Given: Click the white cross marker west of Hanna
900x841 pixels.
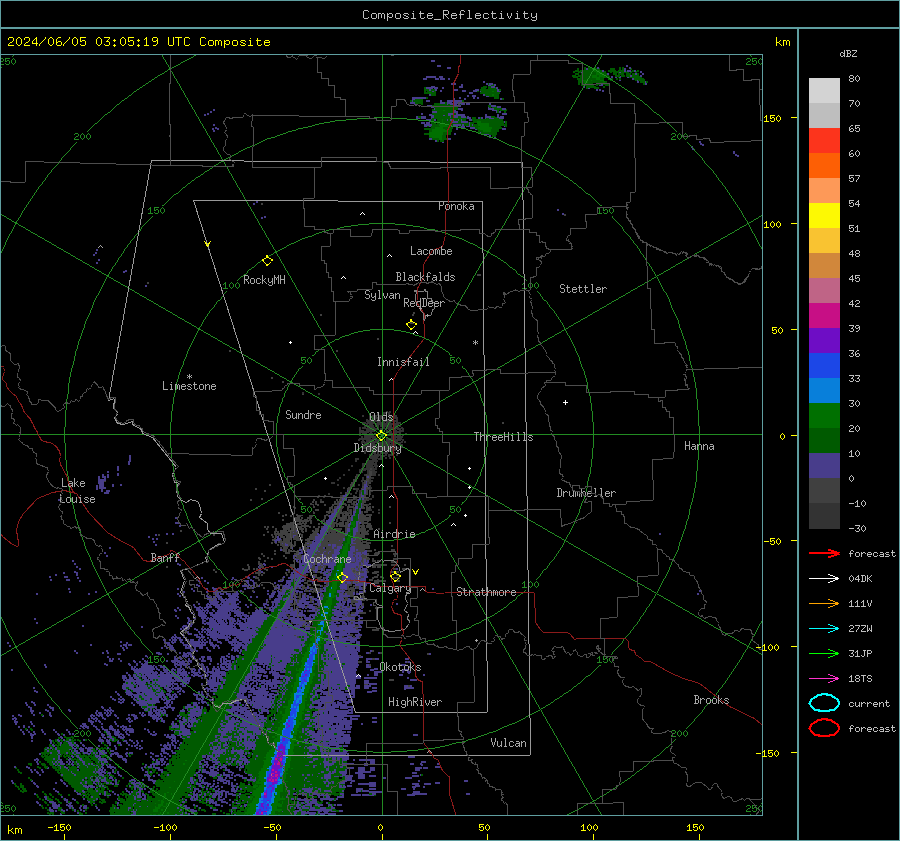Looking at the screenshot, I should (x=565, y=402).
